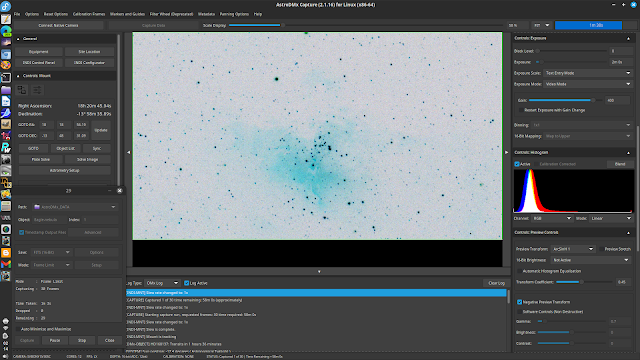The width and height of the screenshot is (640, 360).
Task: Click the down arrow below the preview area
Action: click(319, 271)
